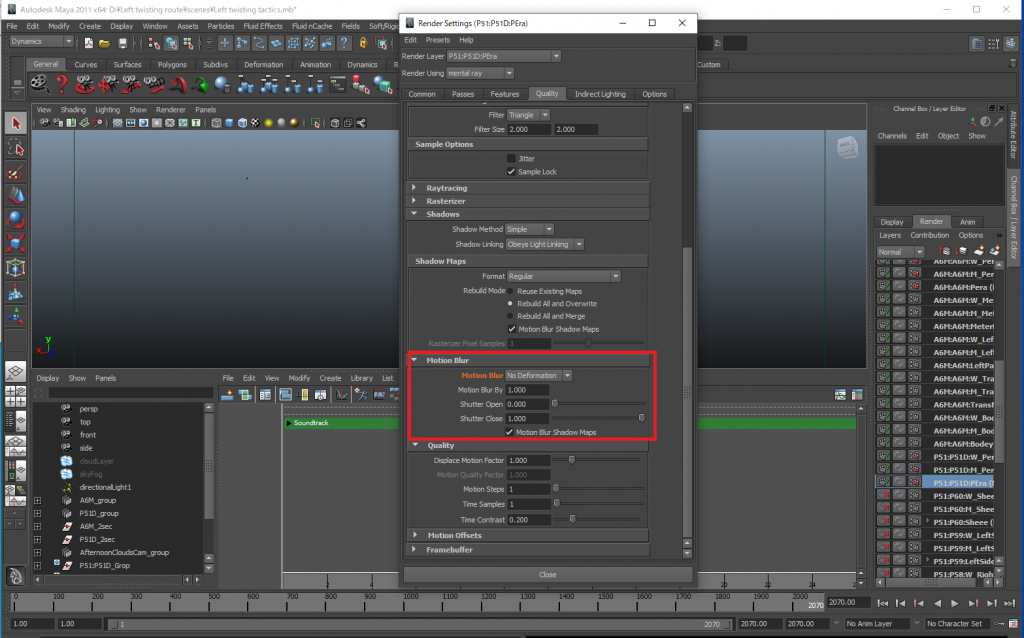Toggle Motion Blur Shadow Maps under Shutter Close
1024x638 pixels.
509,432
